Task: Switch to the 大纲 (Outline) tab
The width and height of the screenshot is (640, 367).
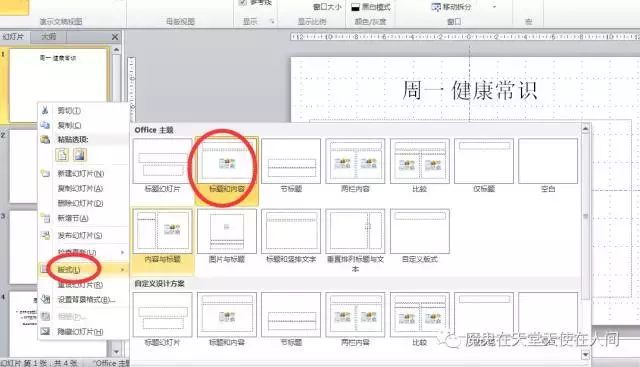Action: pos(48,37)
